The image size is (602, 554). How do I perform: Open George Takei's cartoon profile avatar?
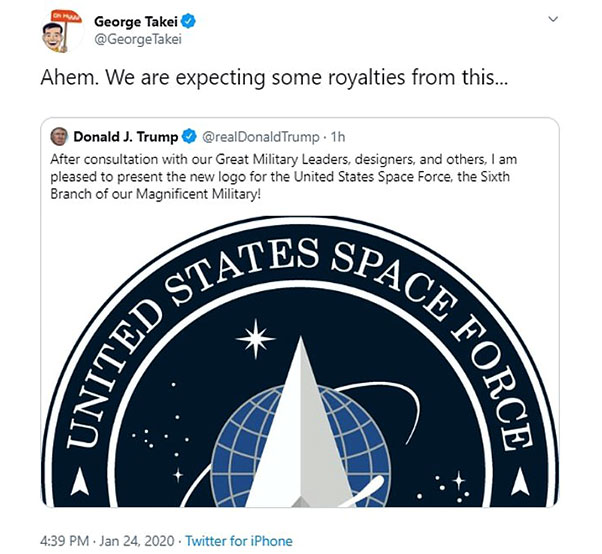click(x=62, y=31)
